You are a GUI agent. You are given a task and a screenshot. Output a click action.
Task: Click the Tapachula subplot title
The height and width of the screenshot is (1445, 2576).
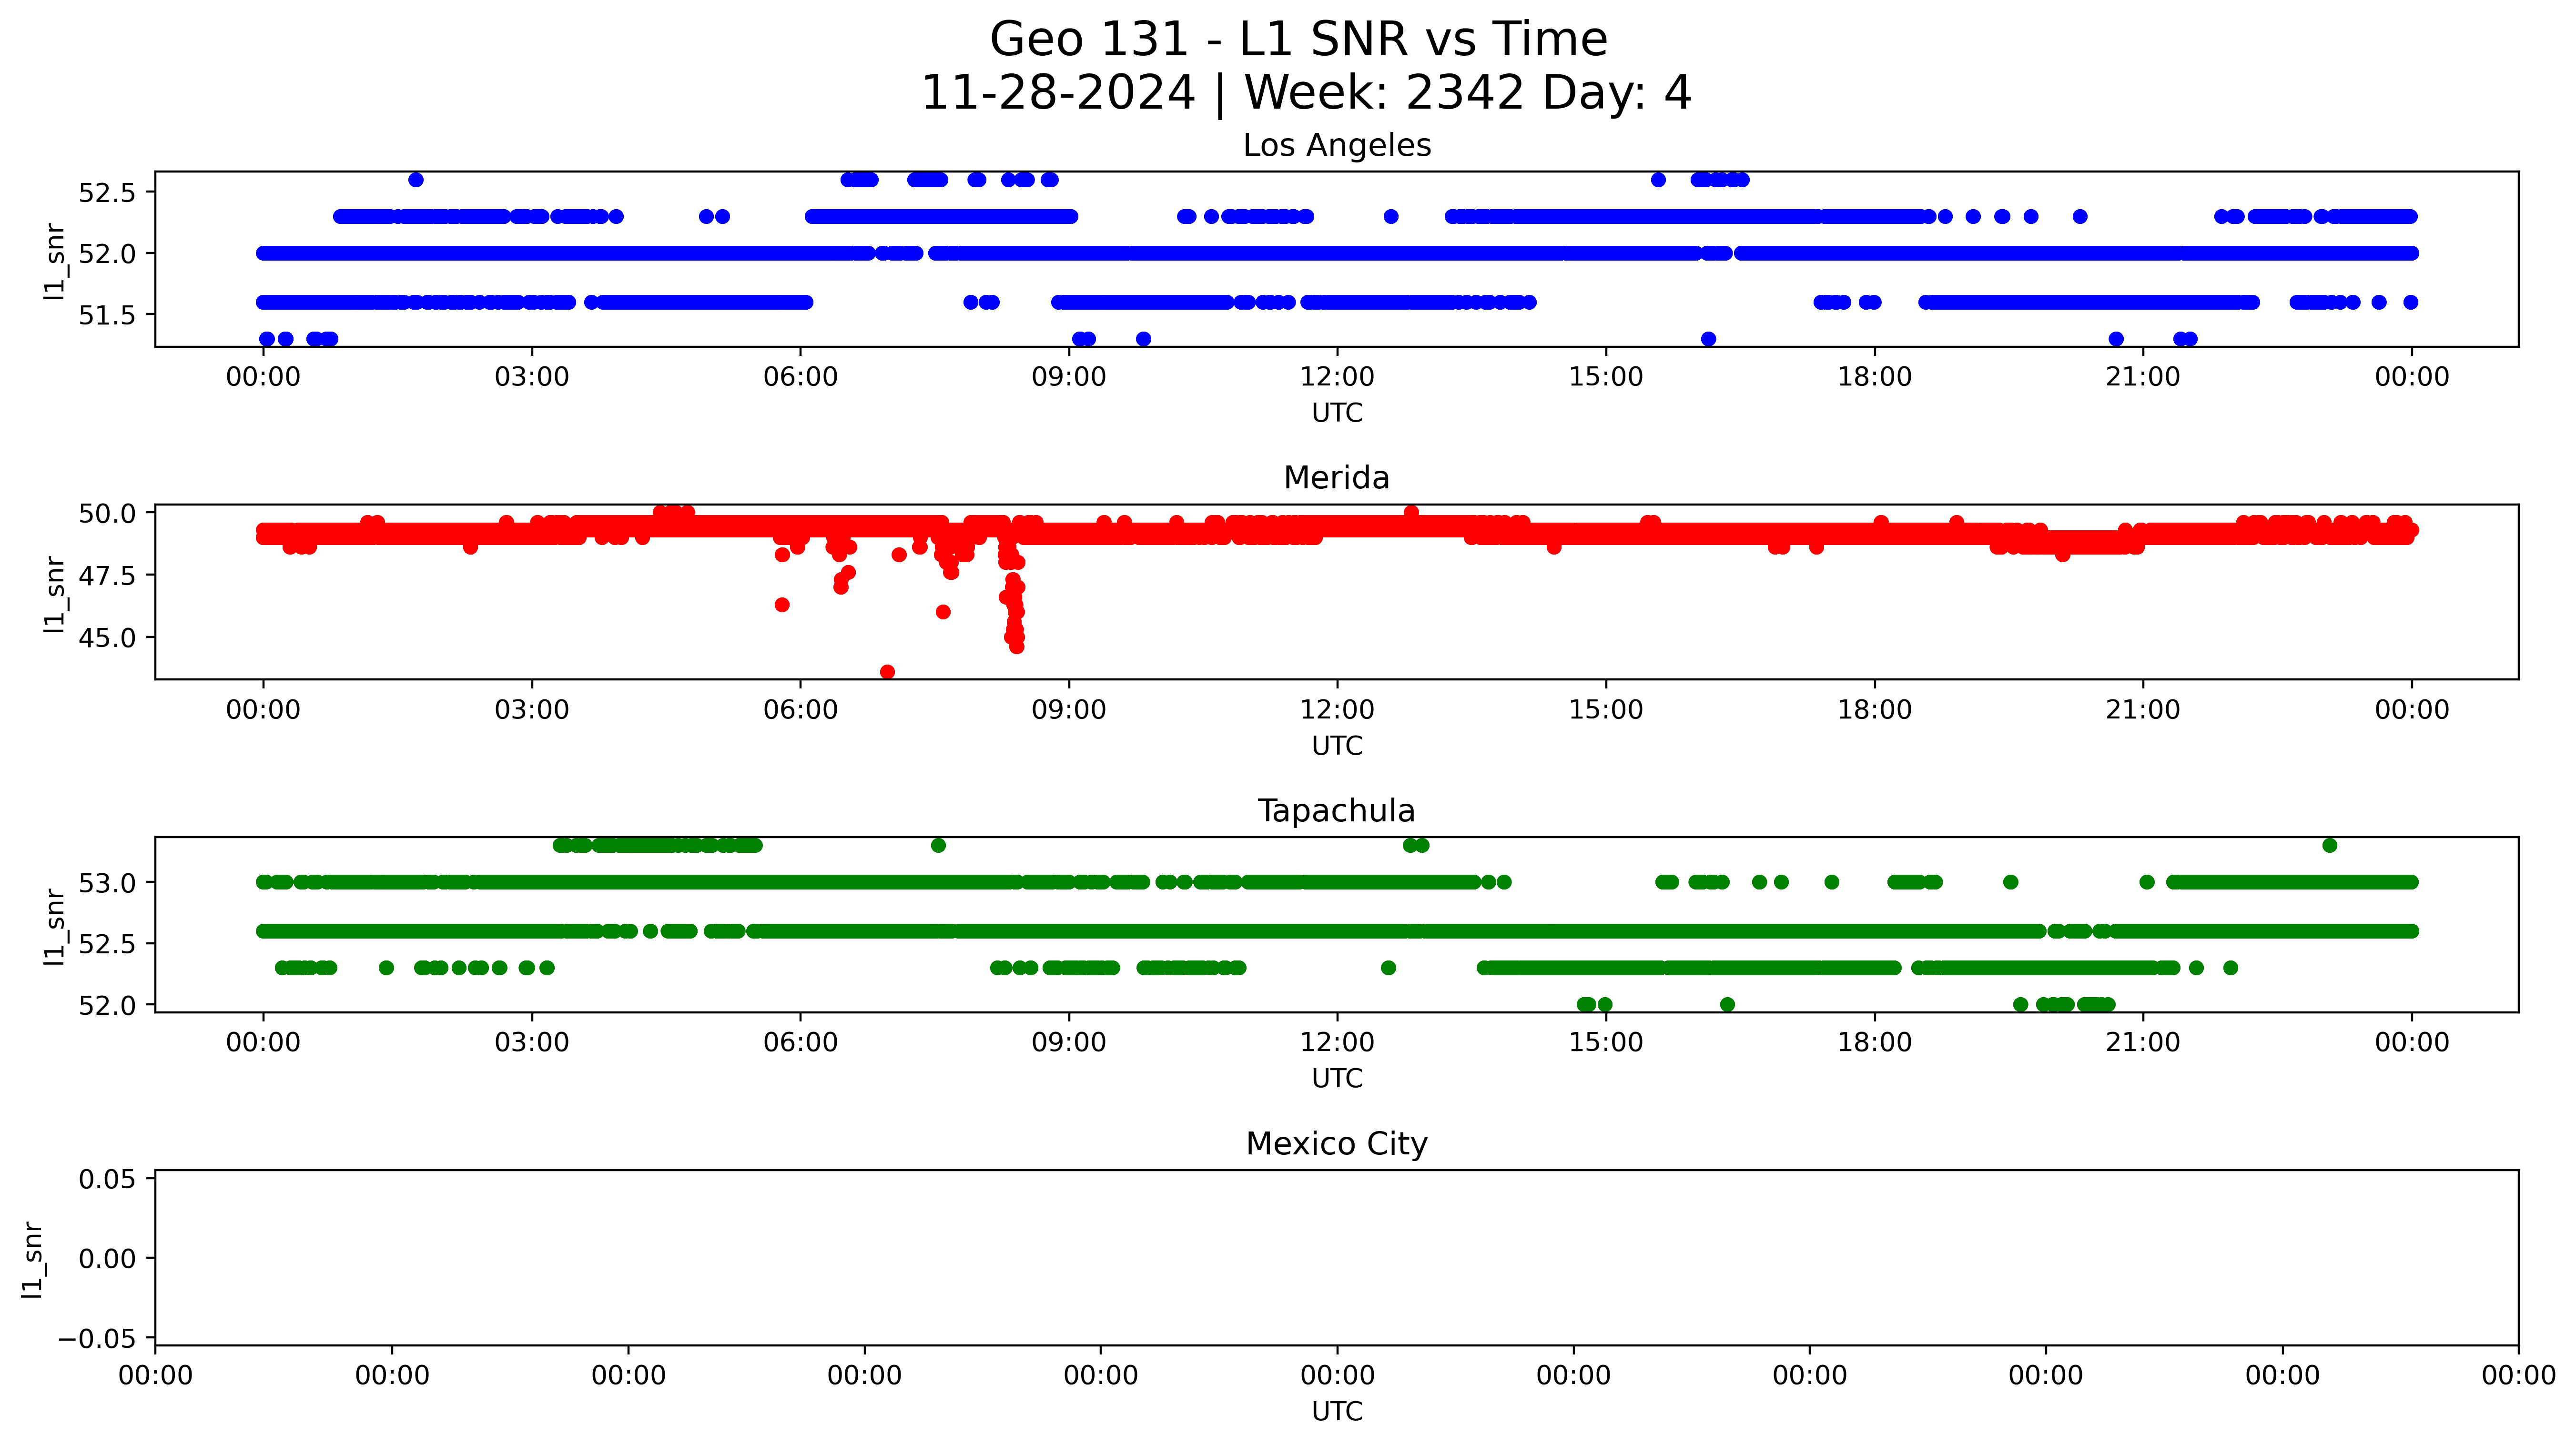coord(1336,811)
